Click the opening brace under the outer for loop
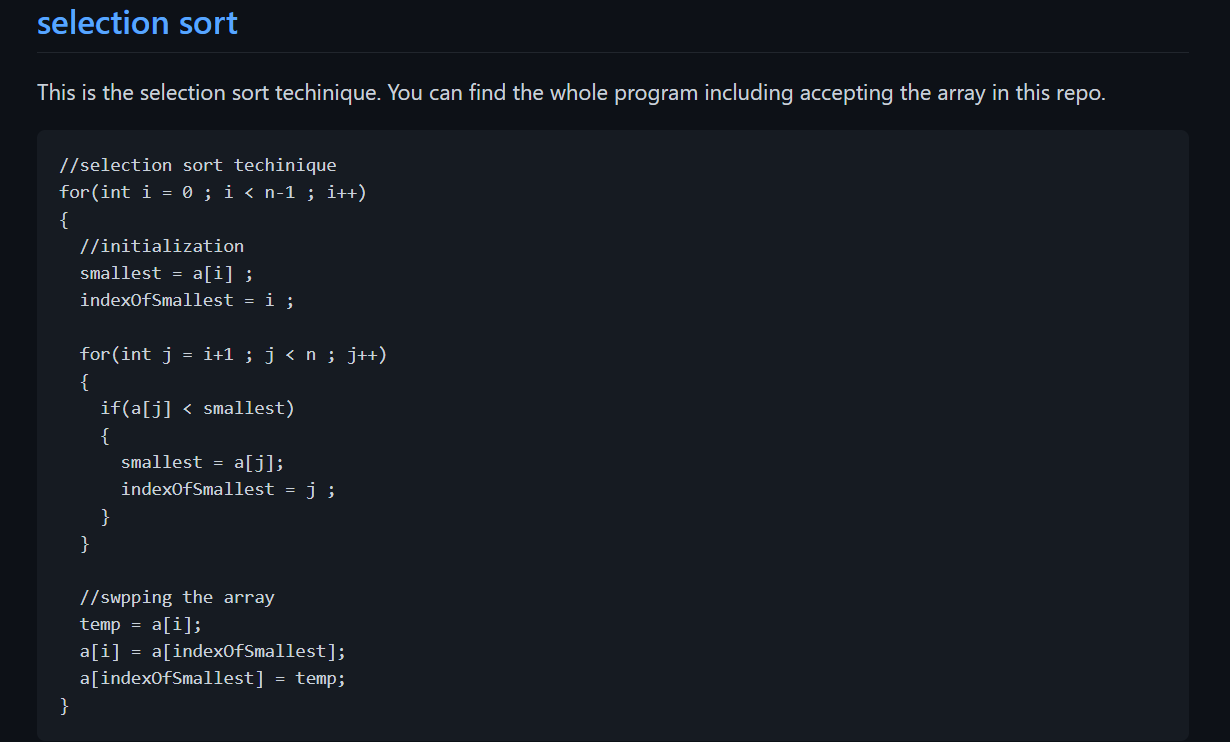Screen dimensions: 1230x742 (x=65, y=219)
